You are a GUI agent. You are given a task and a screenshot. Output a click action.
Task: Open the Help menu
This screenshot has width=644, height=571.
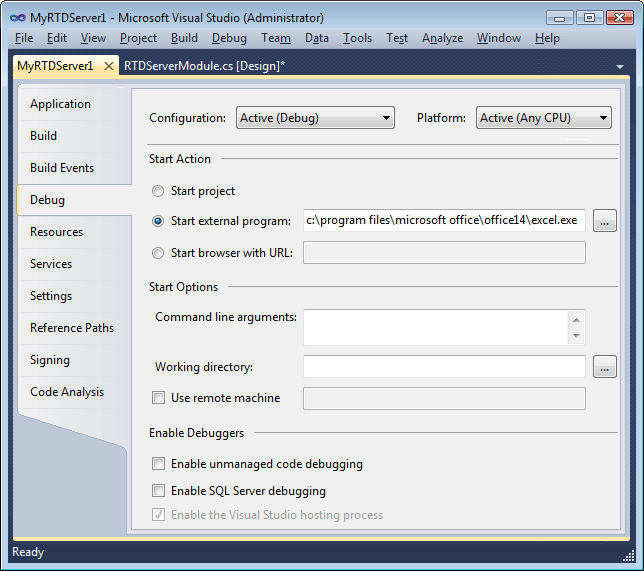(x=547, y=38)
